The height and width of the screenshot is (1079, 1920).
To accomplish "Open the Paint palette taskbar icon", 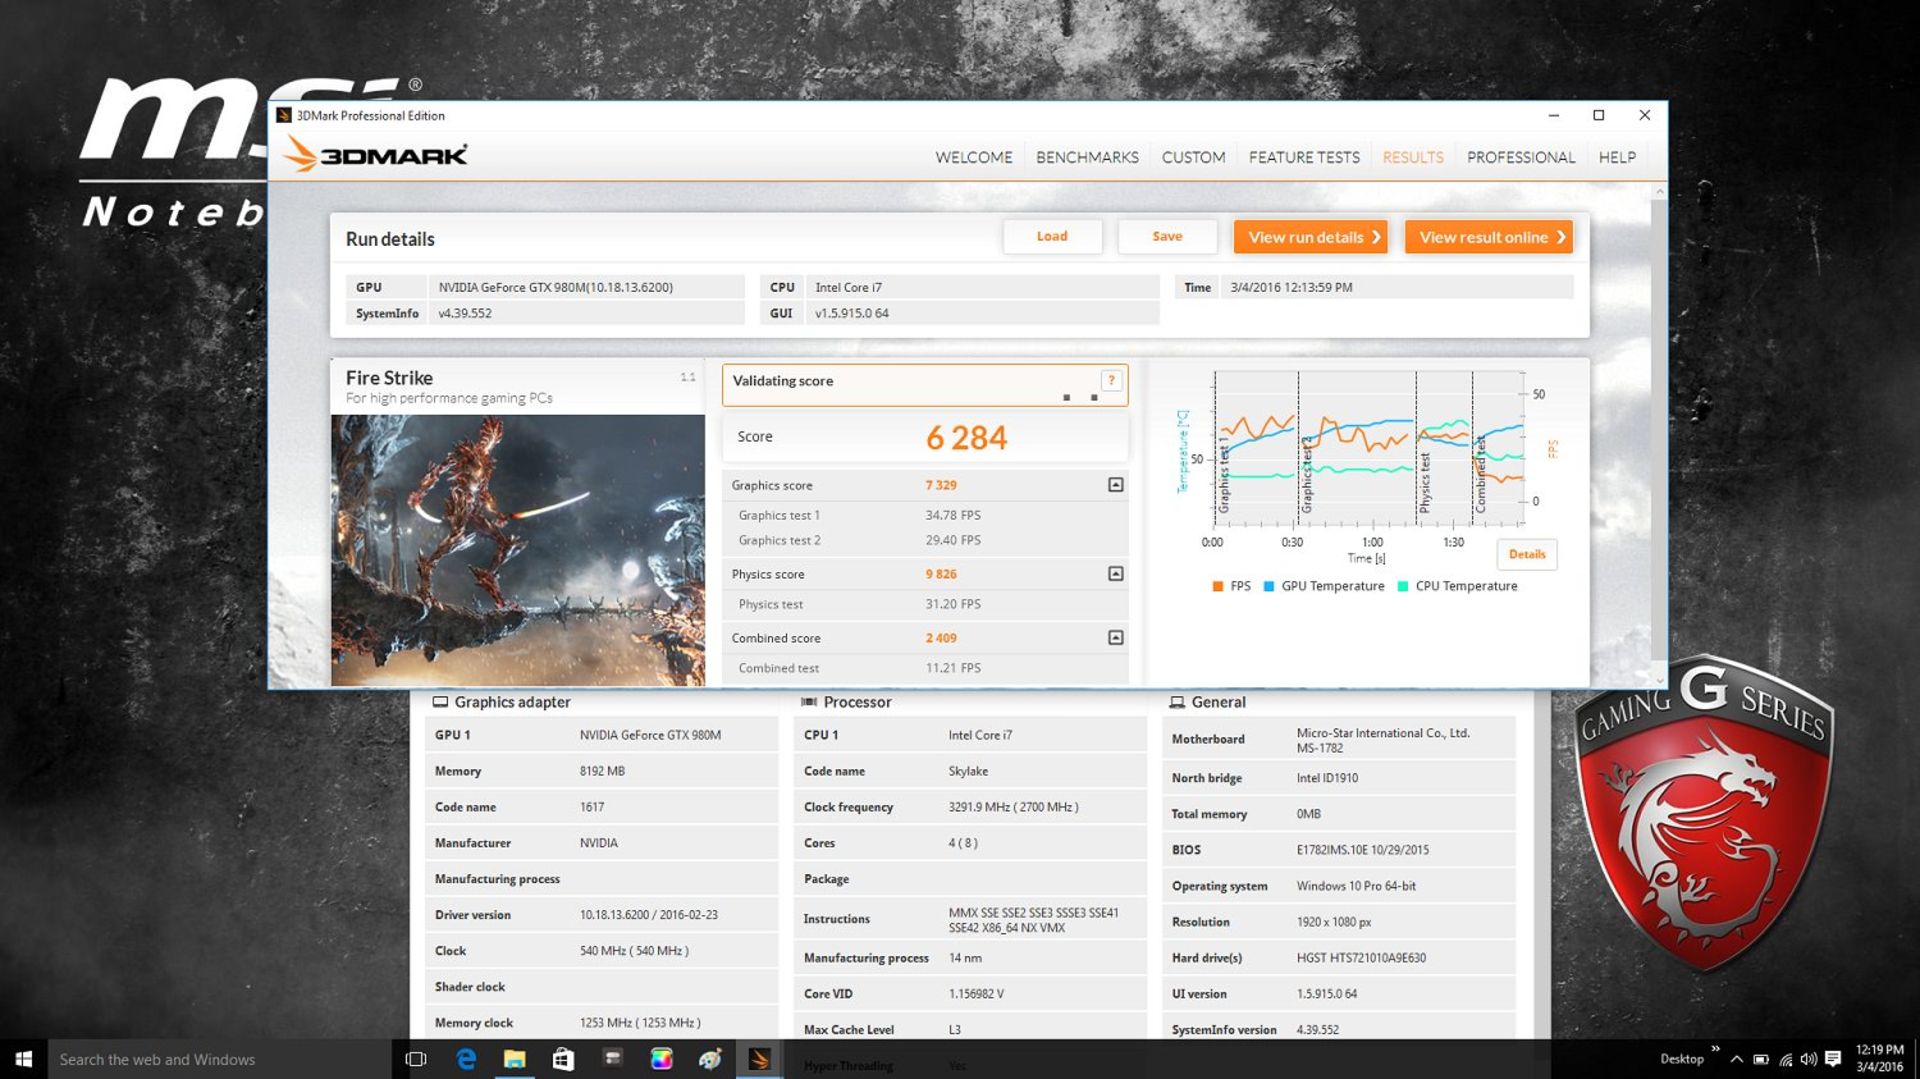I will coord(710,1059).
